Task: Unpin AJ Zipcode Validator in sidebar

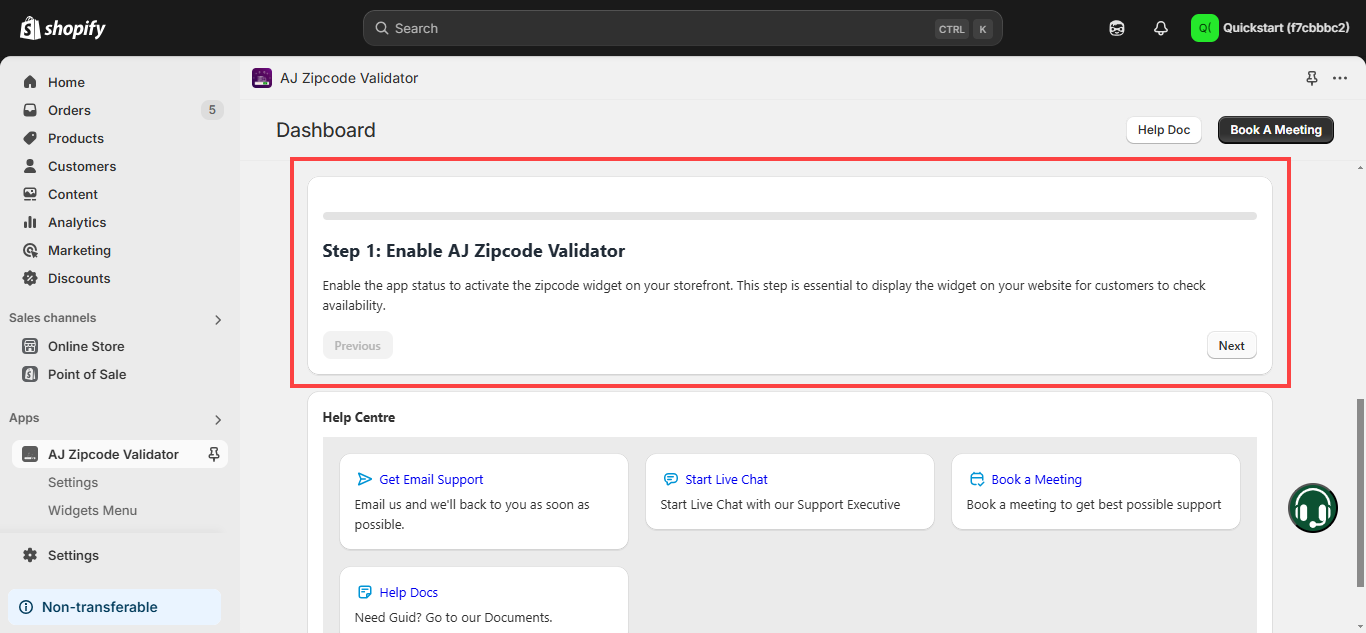Action: [213, 454]
